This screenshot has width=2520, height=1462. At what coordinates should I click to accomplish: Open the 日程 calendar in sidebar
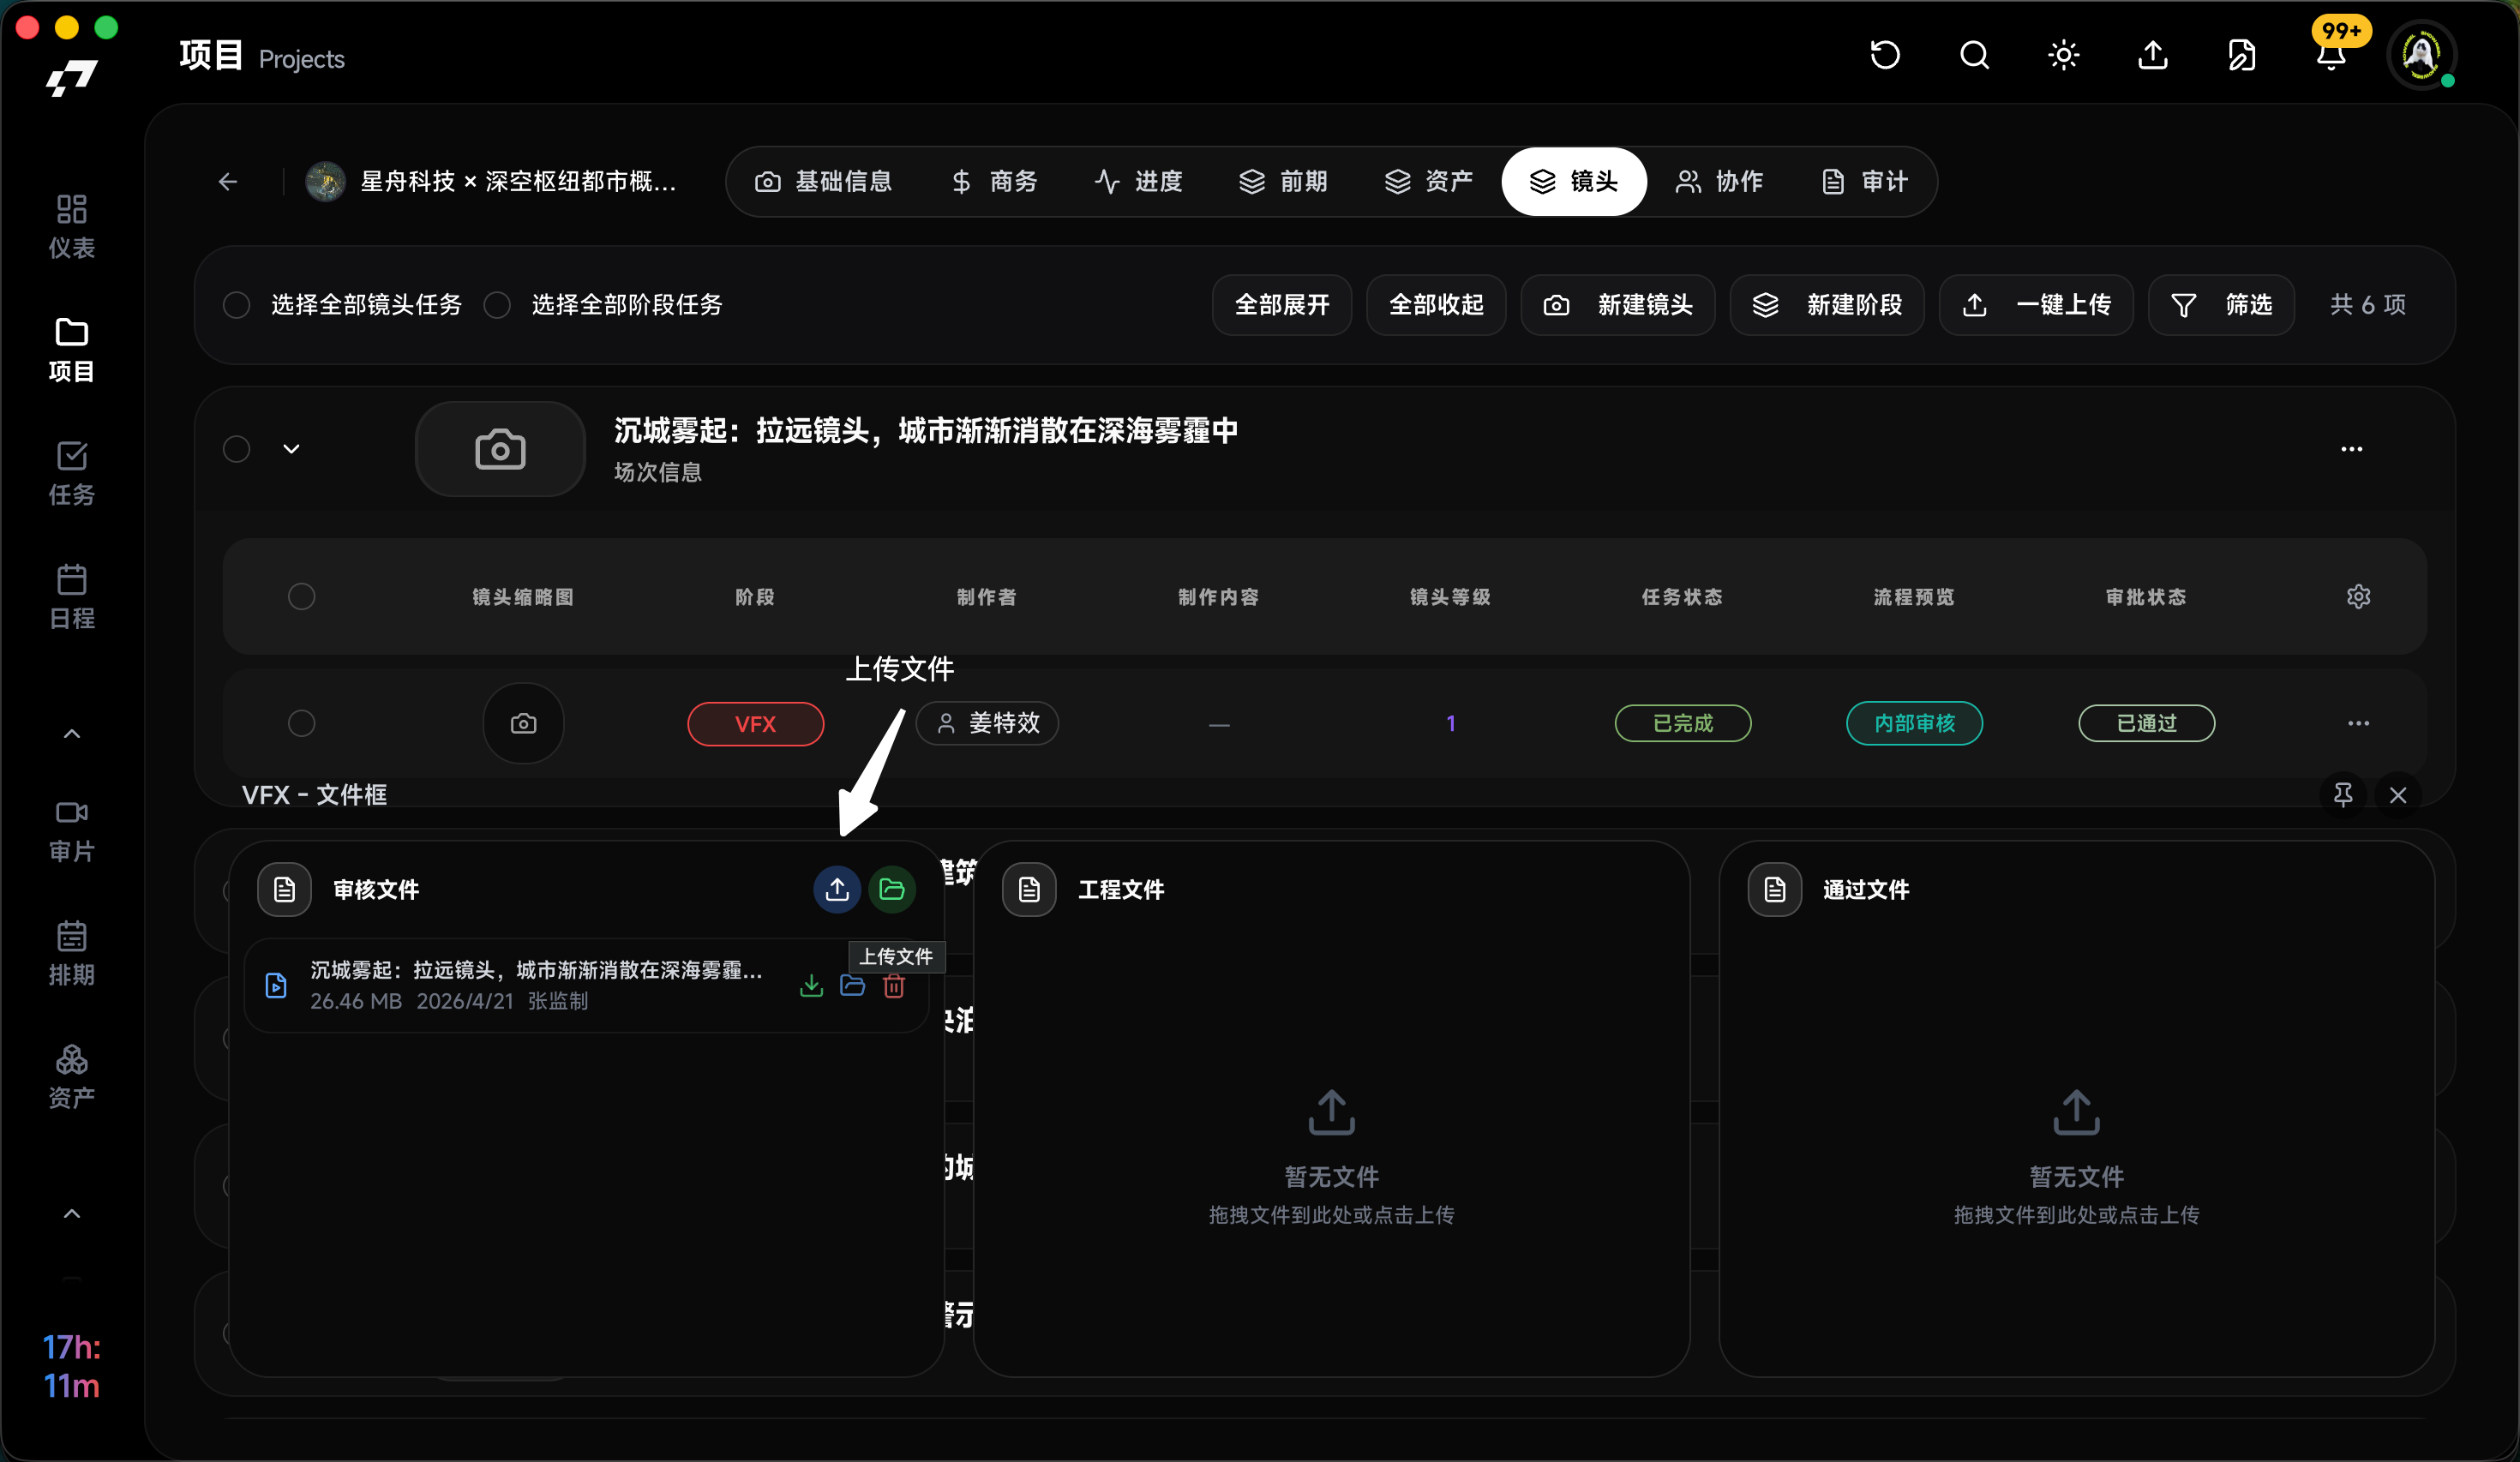pyautogui.click(x=71, y=597)
